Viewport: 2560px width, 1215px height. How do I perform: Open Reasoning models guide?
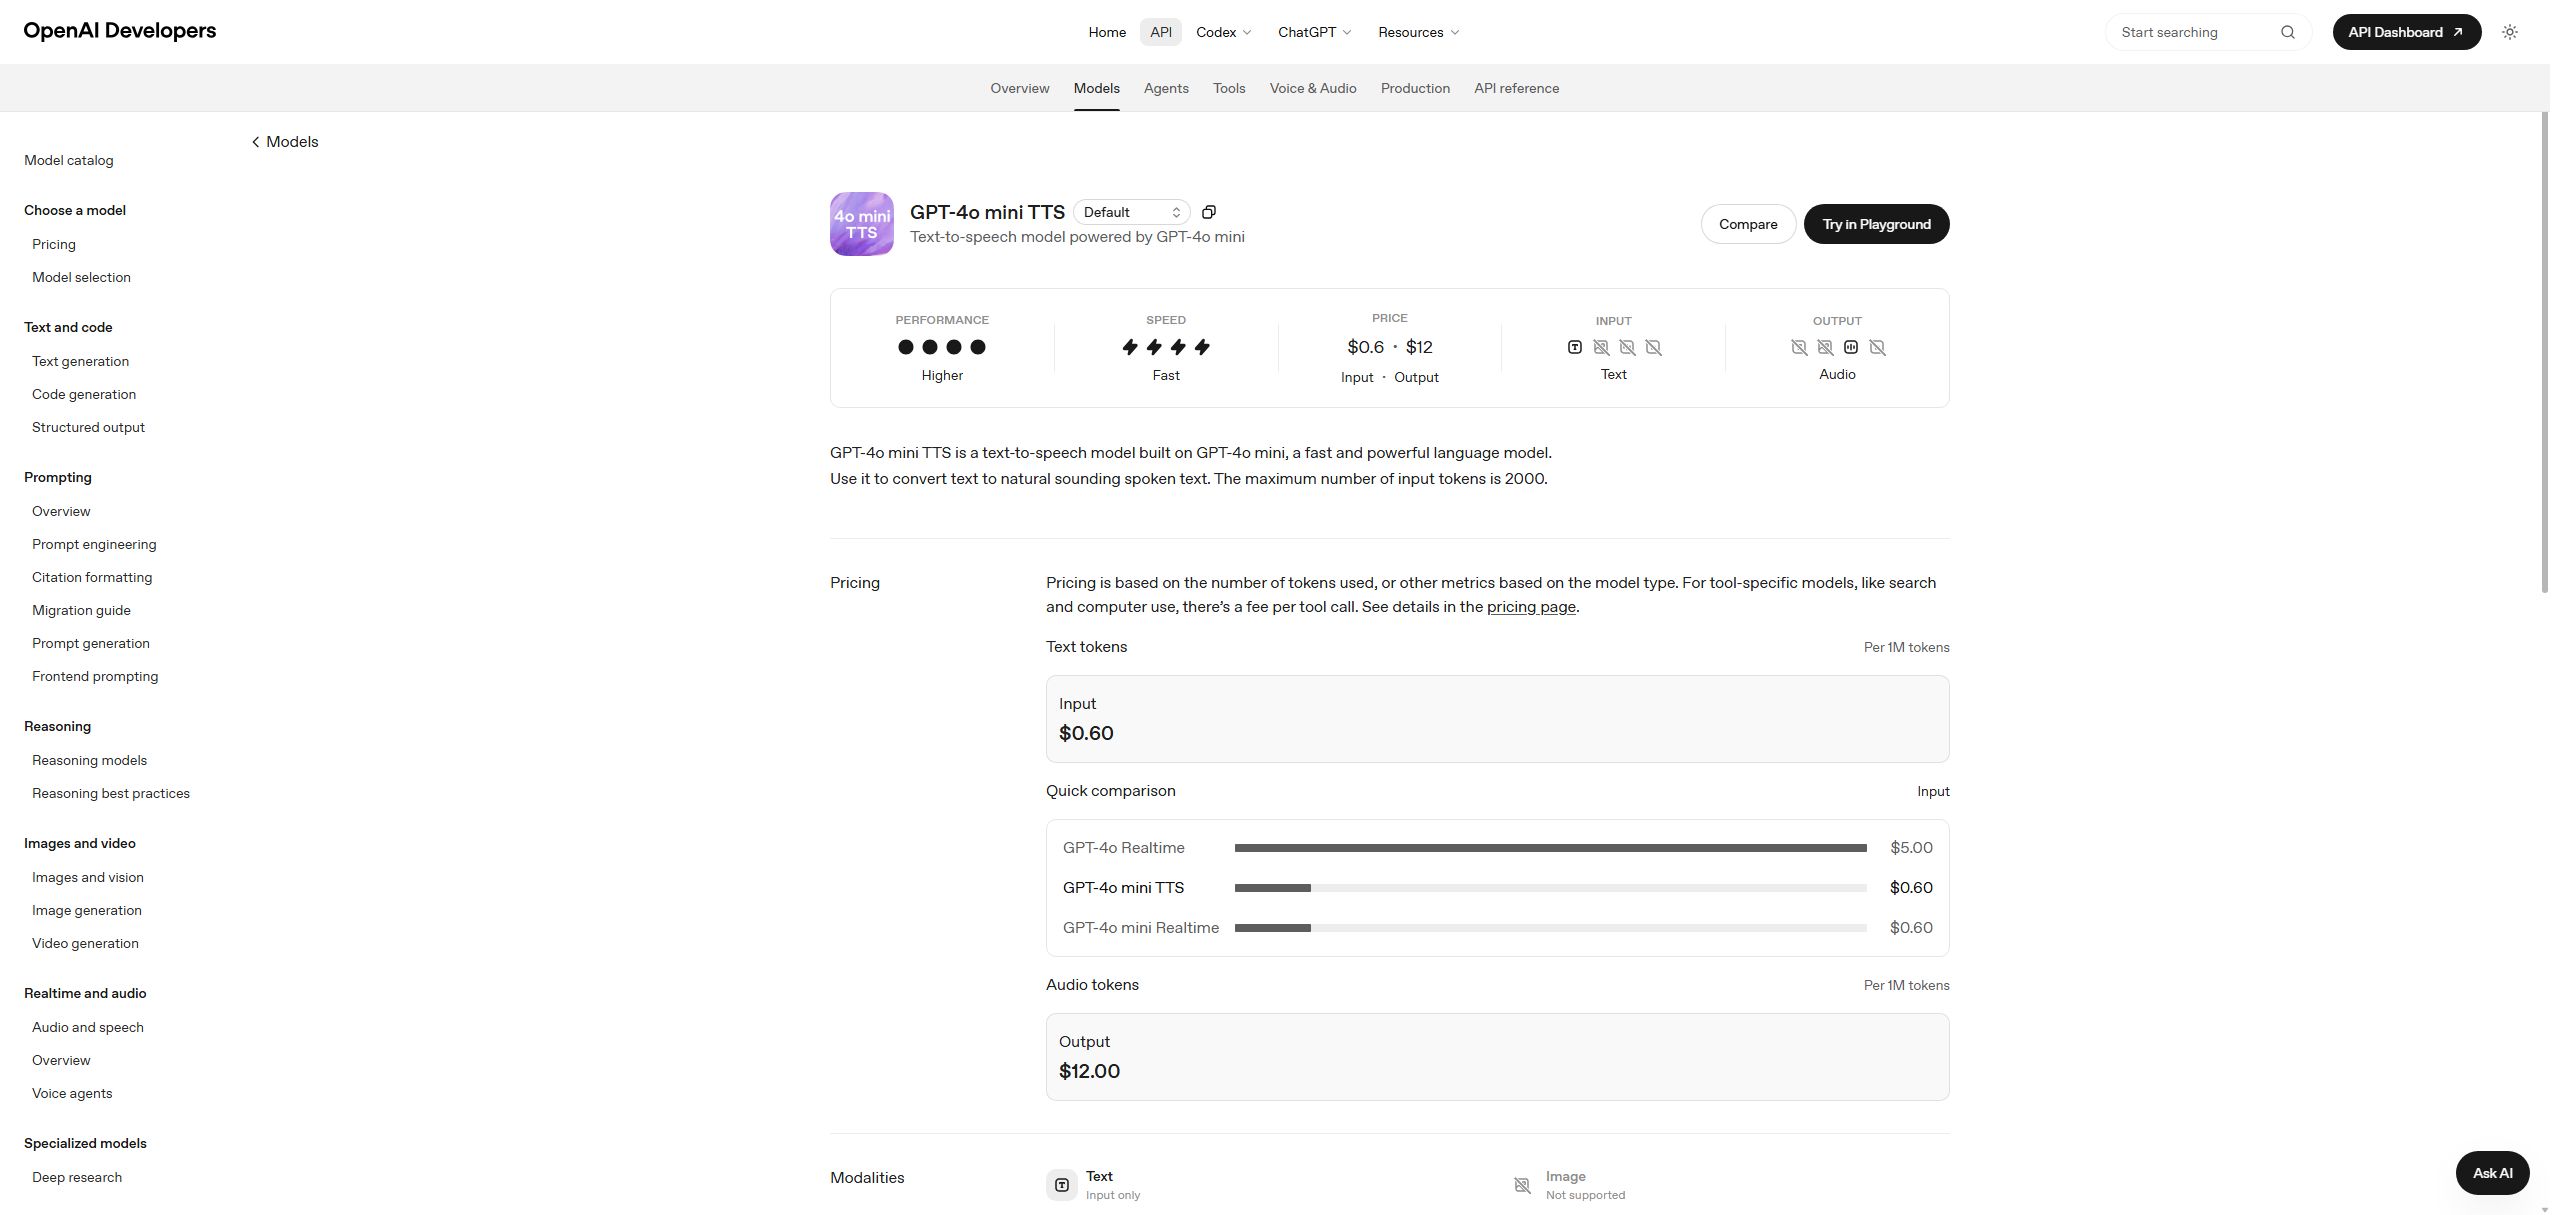[89, 760]
